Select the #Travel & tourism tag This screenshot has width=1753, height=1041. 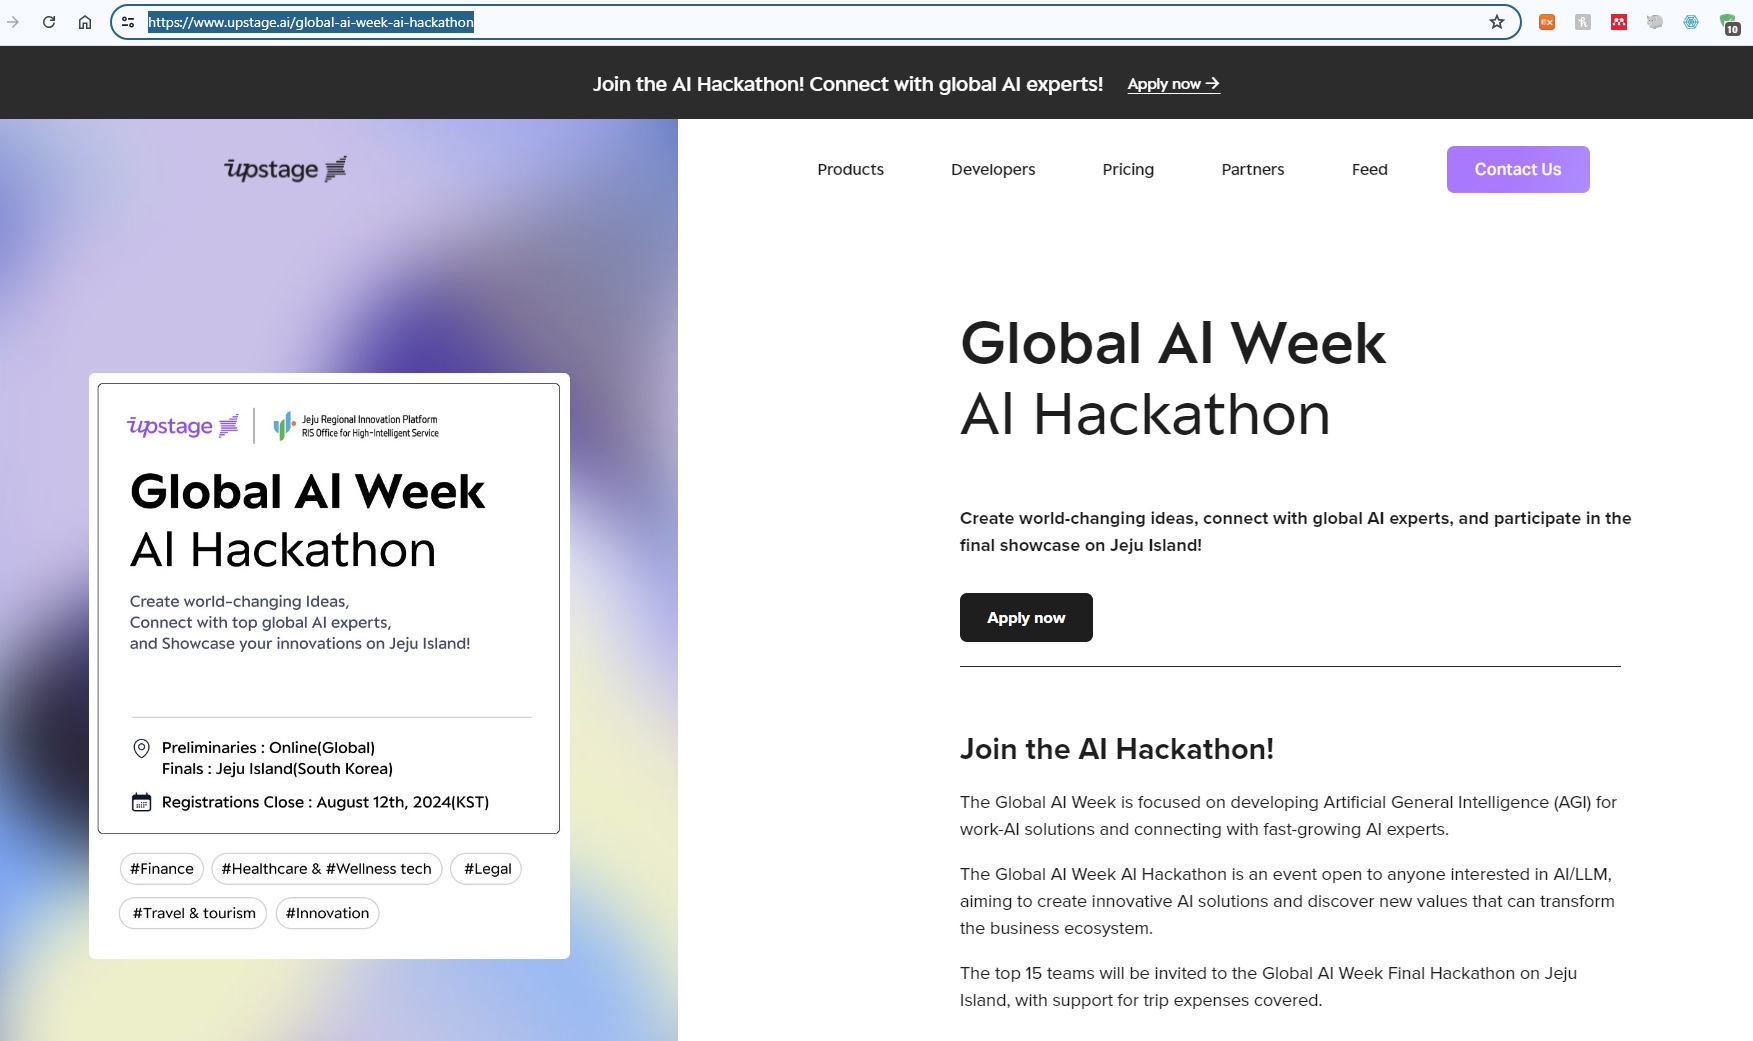point(193,913)
